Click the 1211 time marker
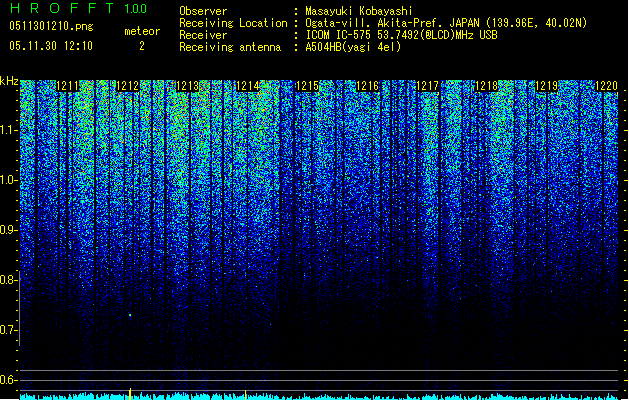 [67, 86]
